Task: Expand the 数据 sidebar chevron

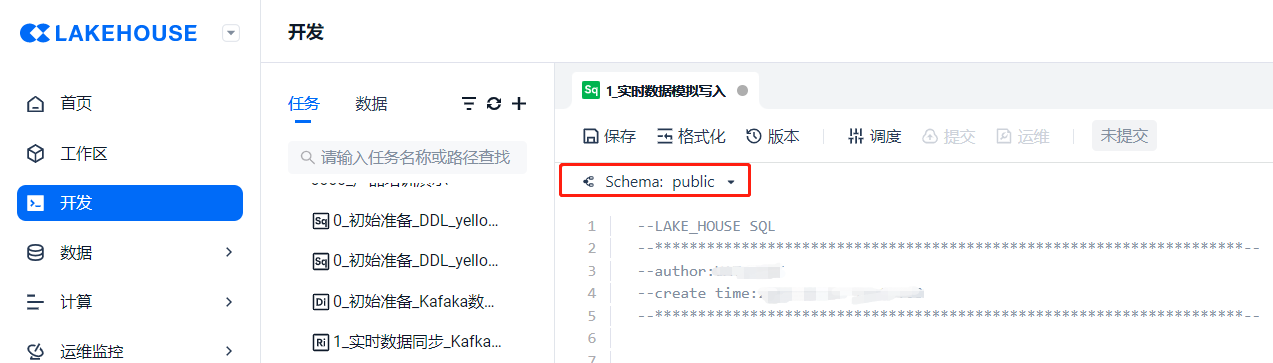Action: [229, 252]
